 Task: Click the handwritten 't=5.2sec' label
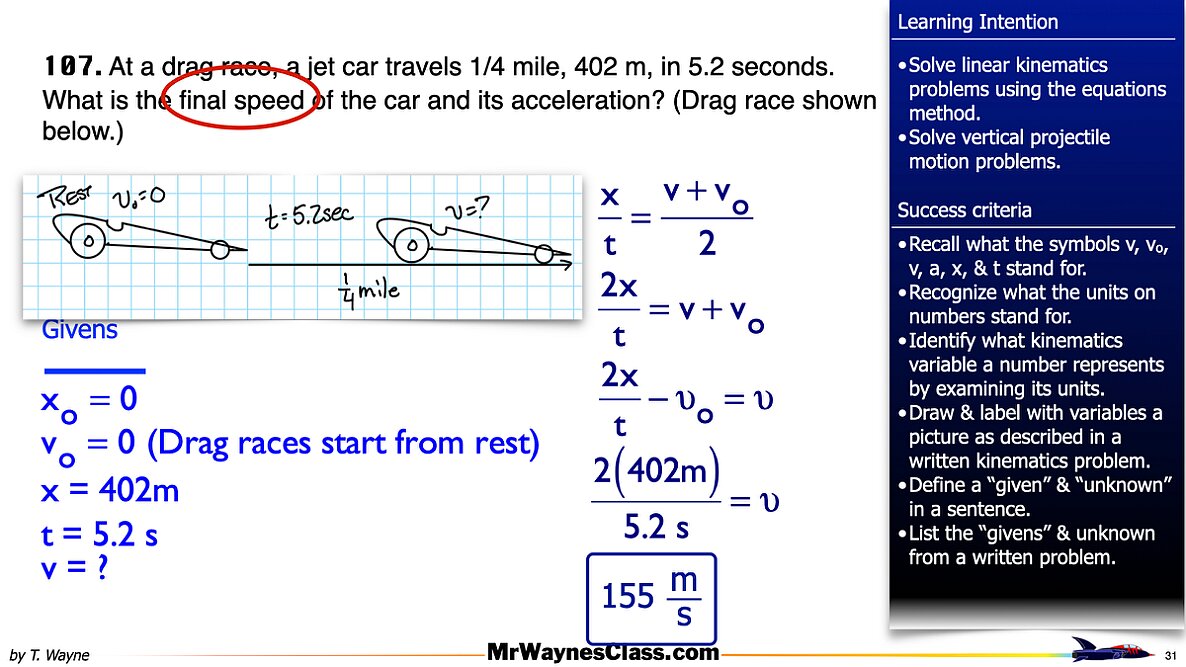(x=309, y=215)
